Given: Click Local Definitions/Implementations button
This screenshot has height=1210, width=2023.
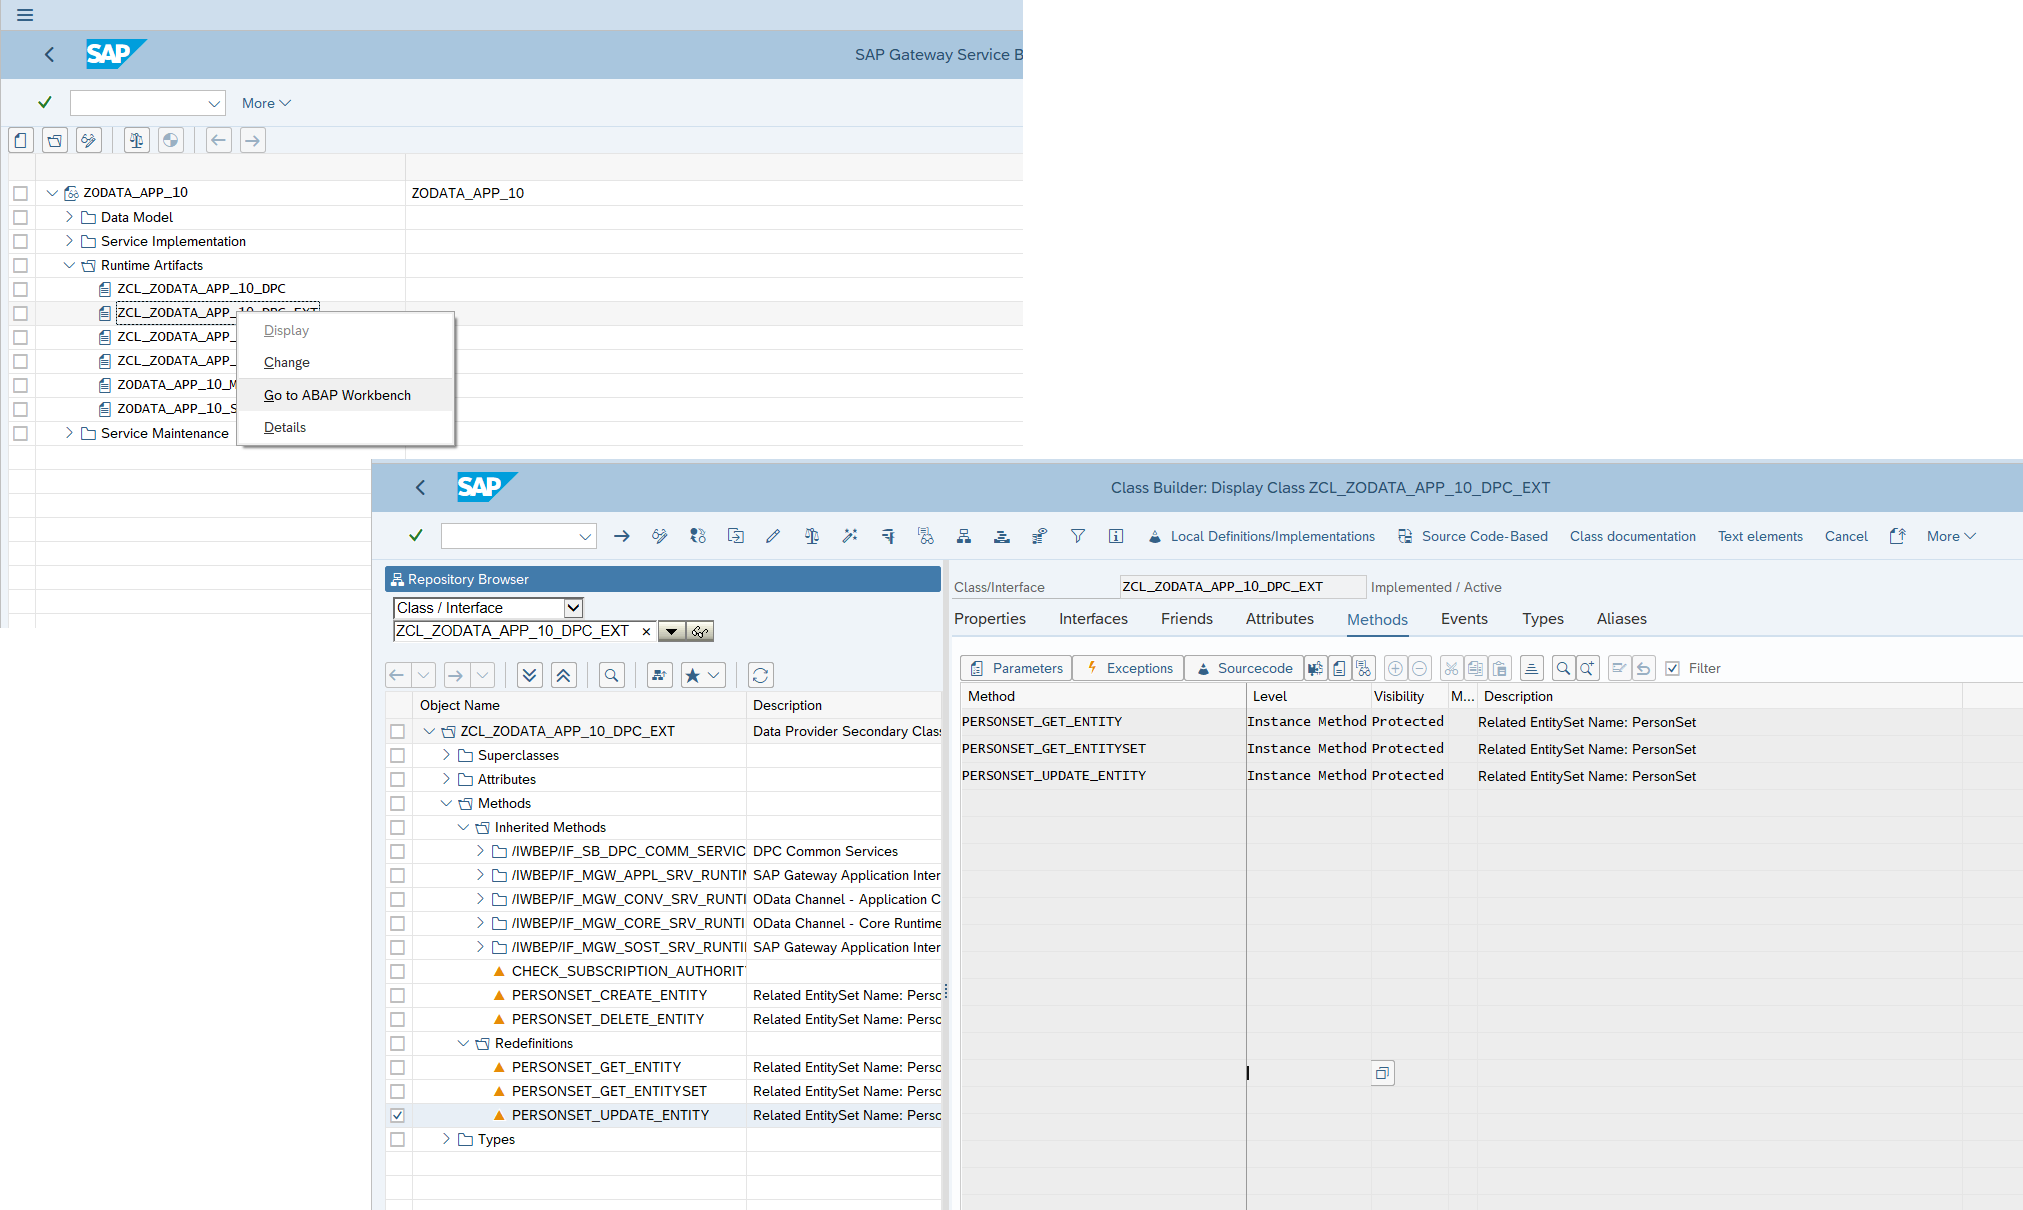Looking at the screenshot, I should click(x=1261, y=536).
